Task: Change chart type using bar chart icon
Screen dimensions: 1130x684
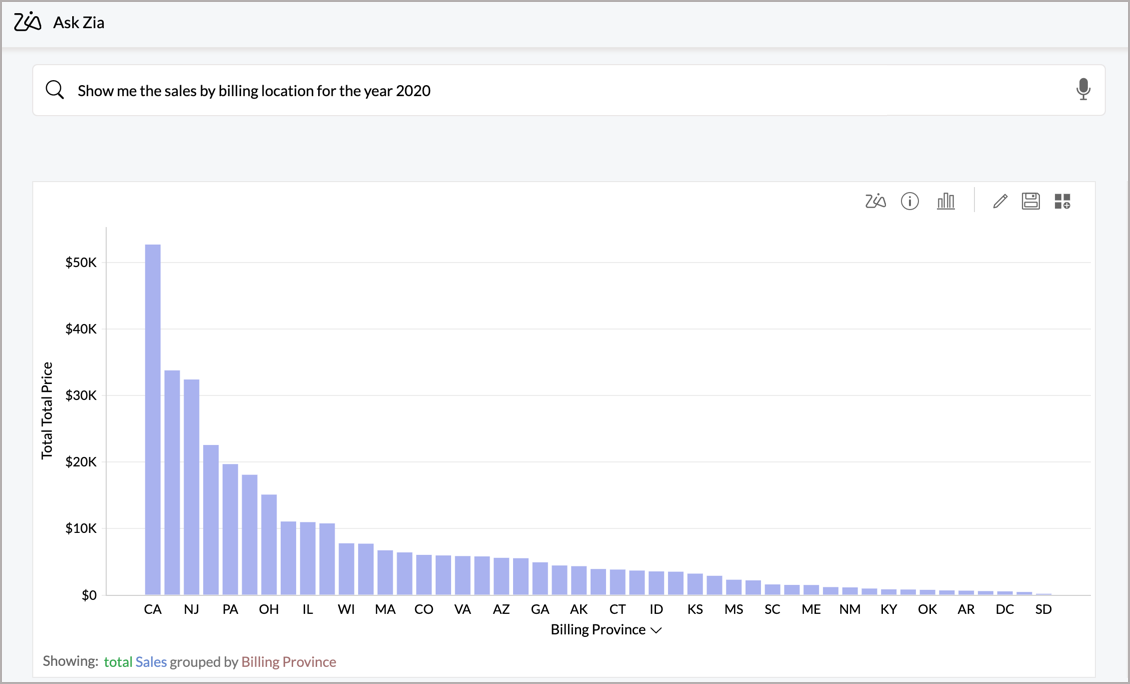Action: pyautogui.click(x=945, y=202)
